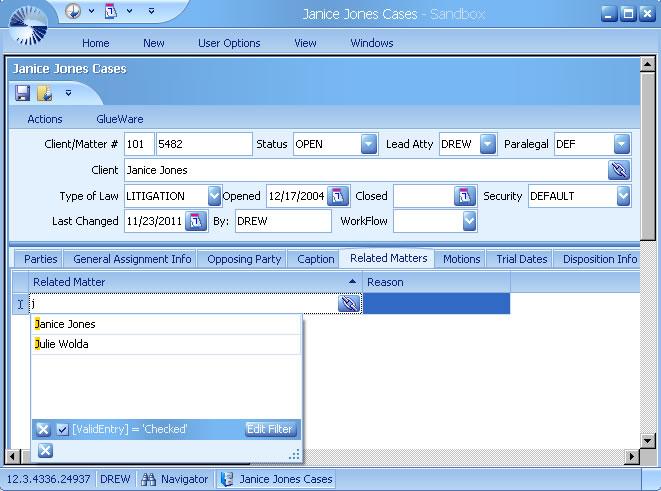
Task: Click the popup resize grip dots
Action: pyautogui.click(x=294, y=454)
